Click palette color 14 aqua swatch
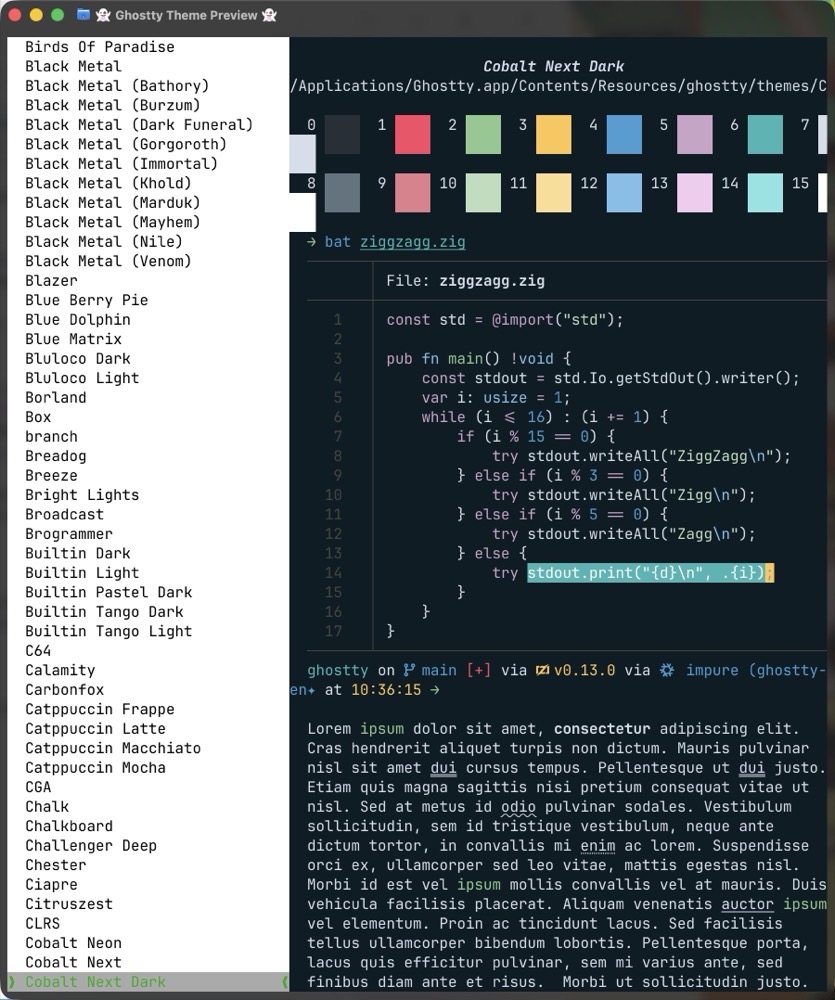The height and width of the screenshot is (1000, 835). [x=765, y=193]
